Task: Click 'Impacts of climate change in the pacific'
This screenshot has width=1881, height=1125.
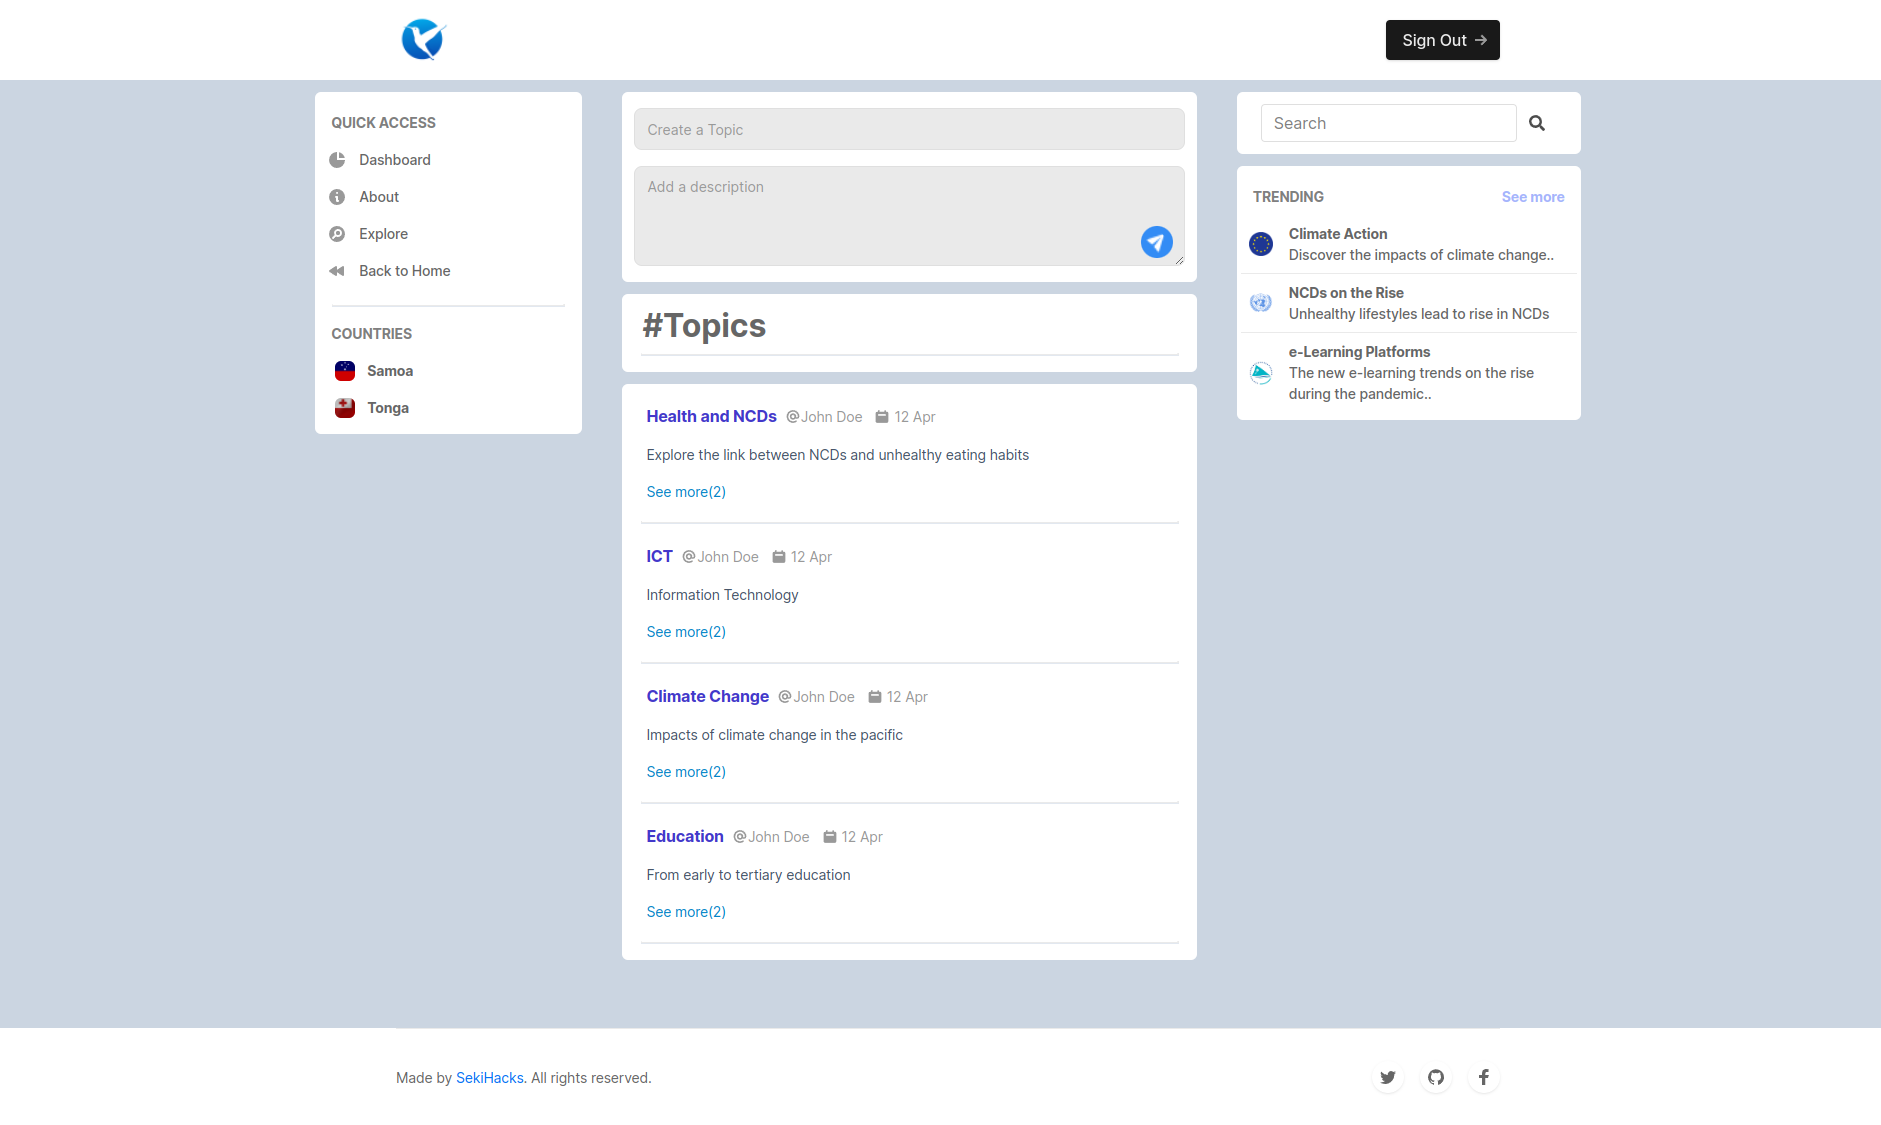Action: point(774,735)
